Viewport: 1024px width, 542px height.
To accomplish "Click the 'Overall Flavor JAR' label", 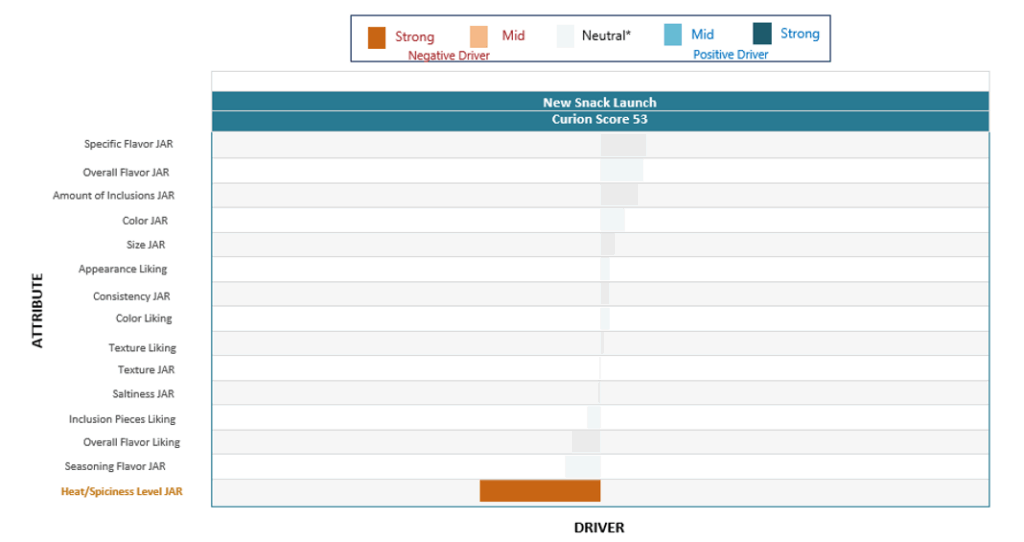I will [126, 172].
